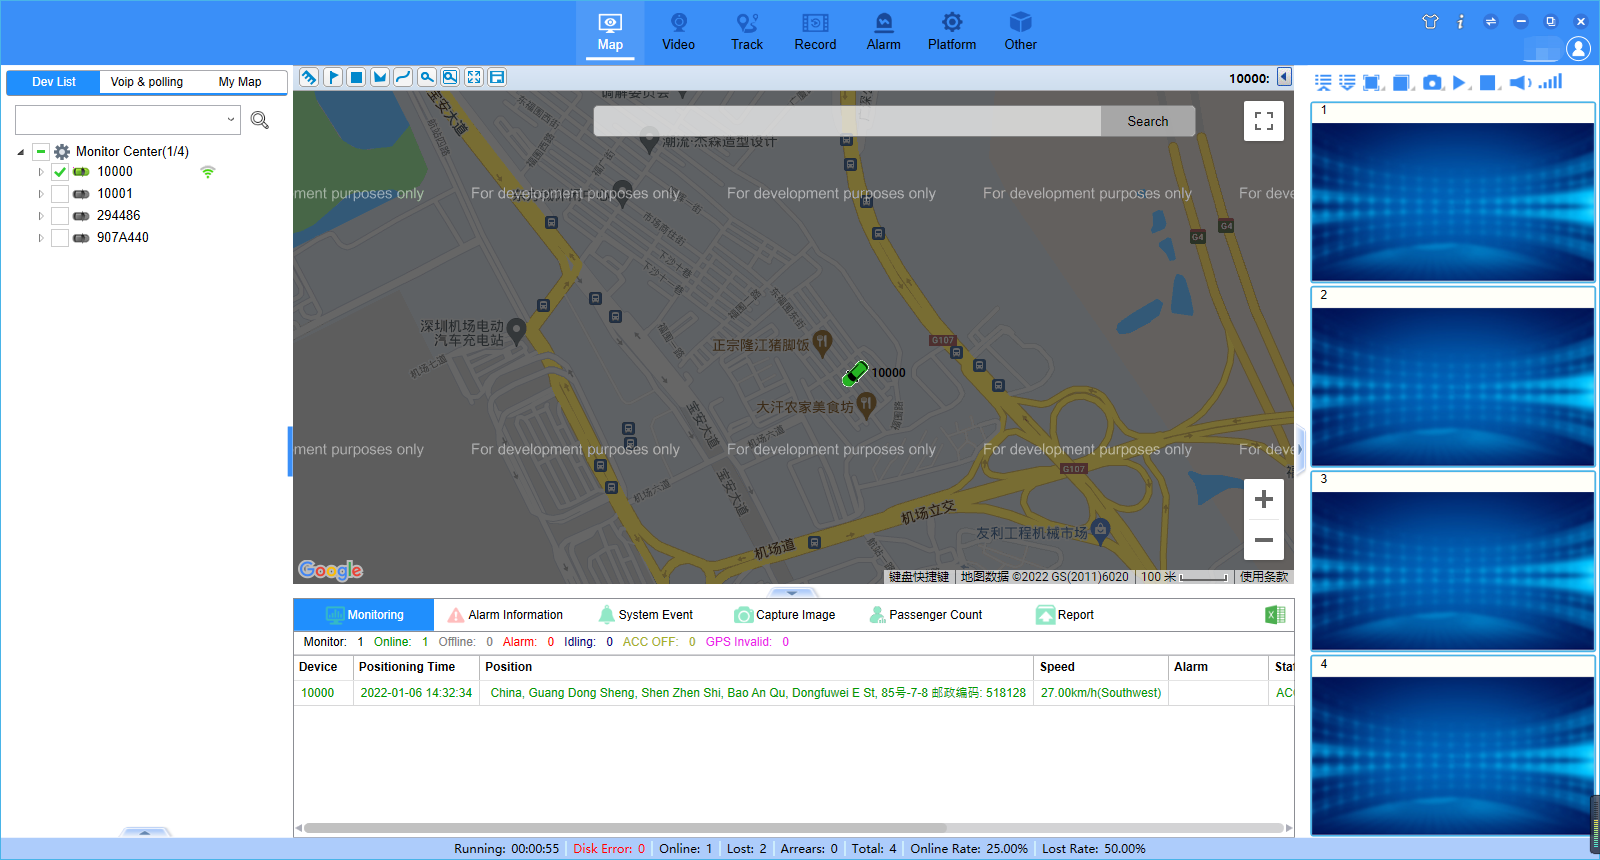
Task: Click the flag marker tool on map toolbar
Action: coord(333,78)
